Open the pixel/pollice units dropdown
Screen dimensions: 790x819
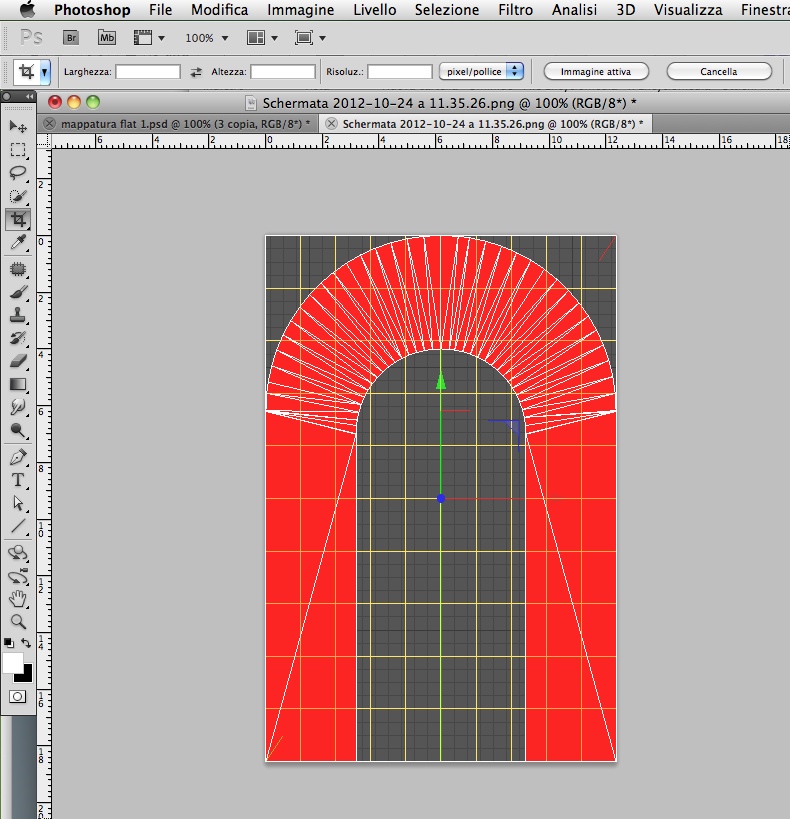coord(481,71)
